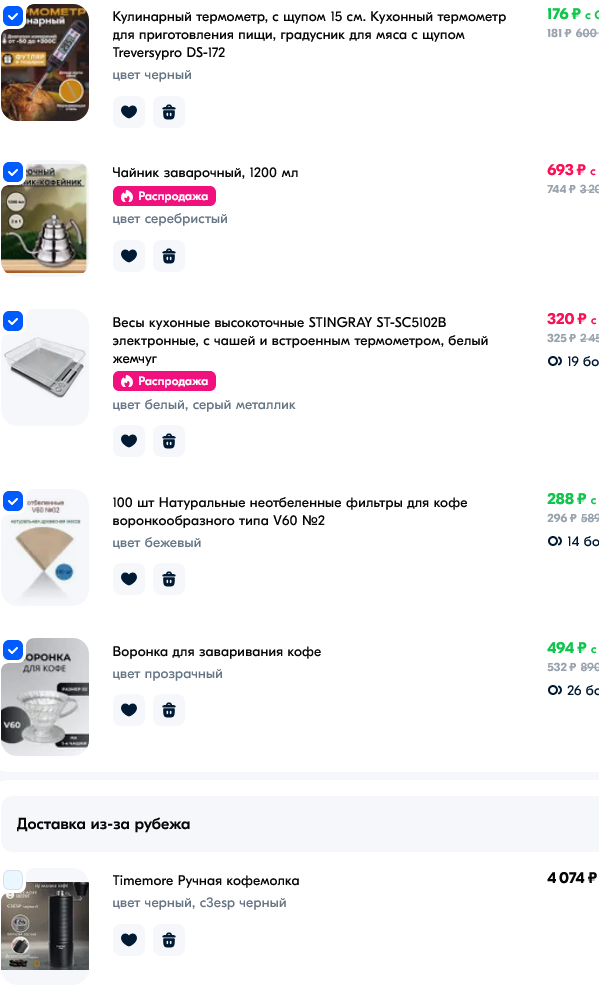Delete Воронка для заваривания кофе from cart
The width and height of the screenshot is (599, 988).
169,710
